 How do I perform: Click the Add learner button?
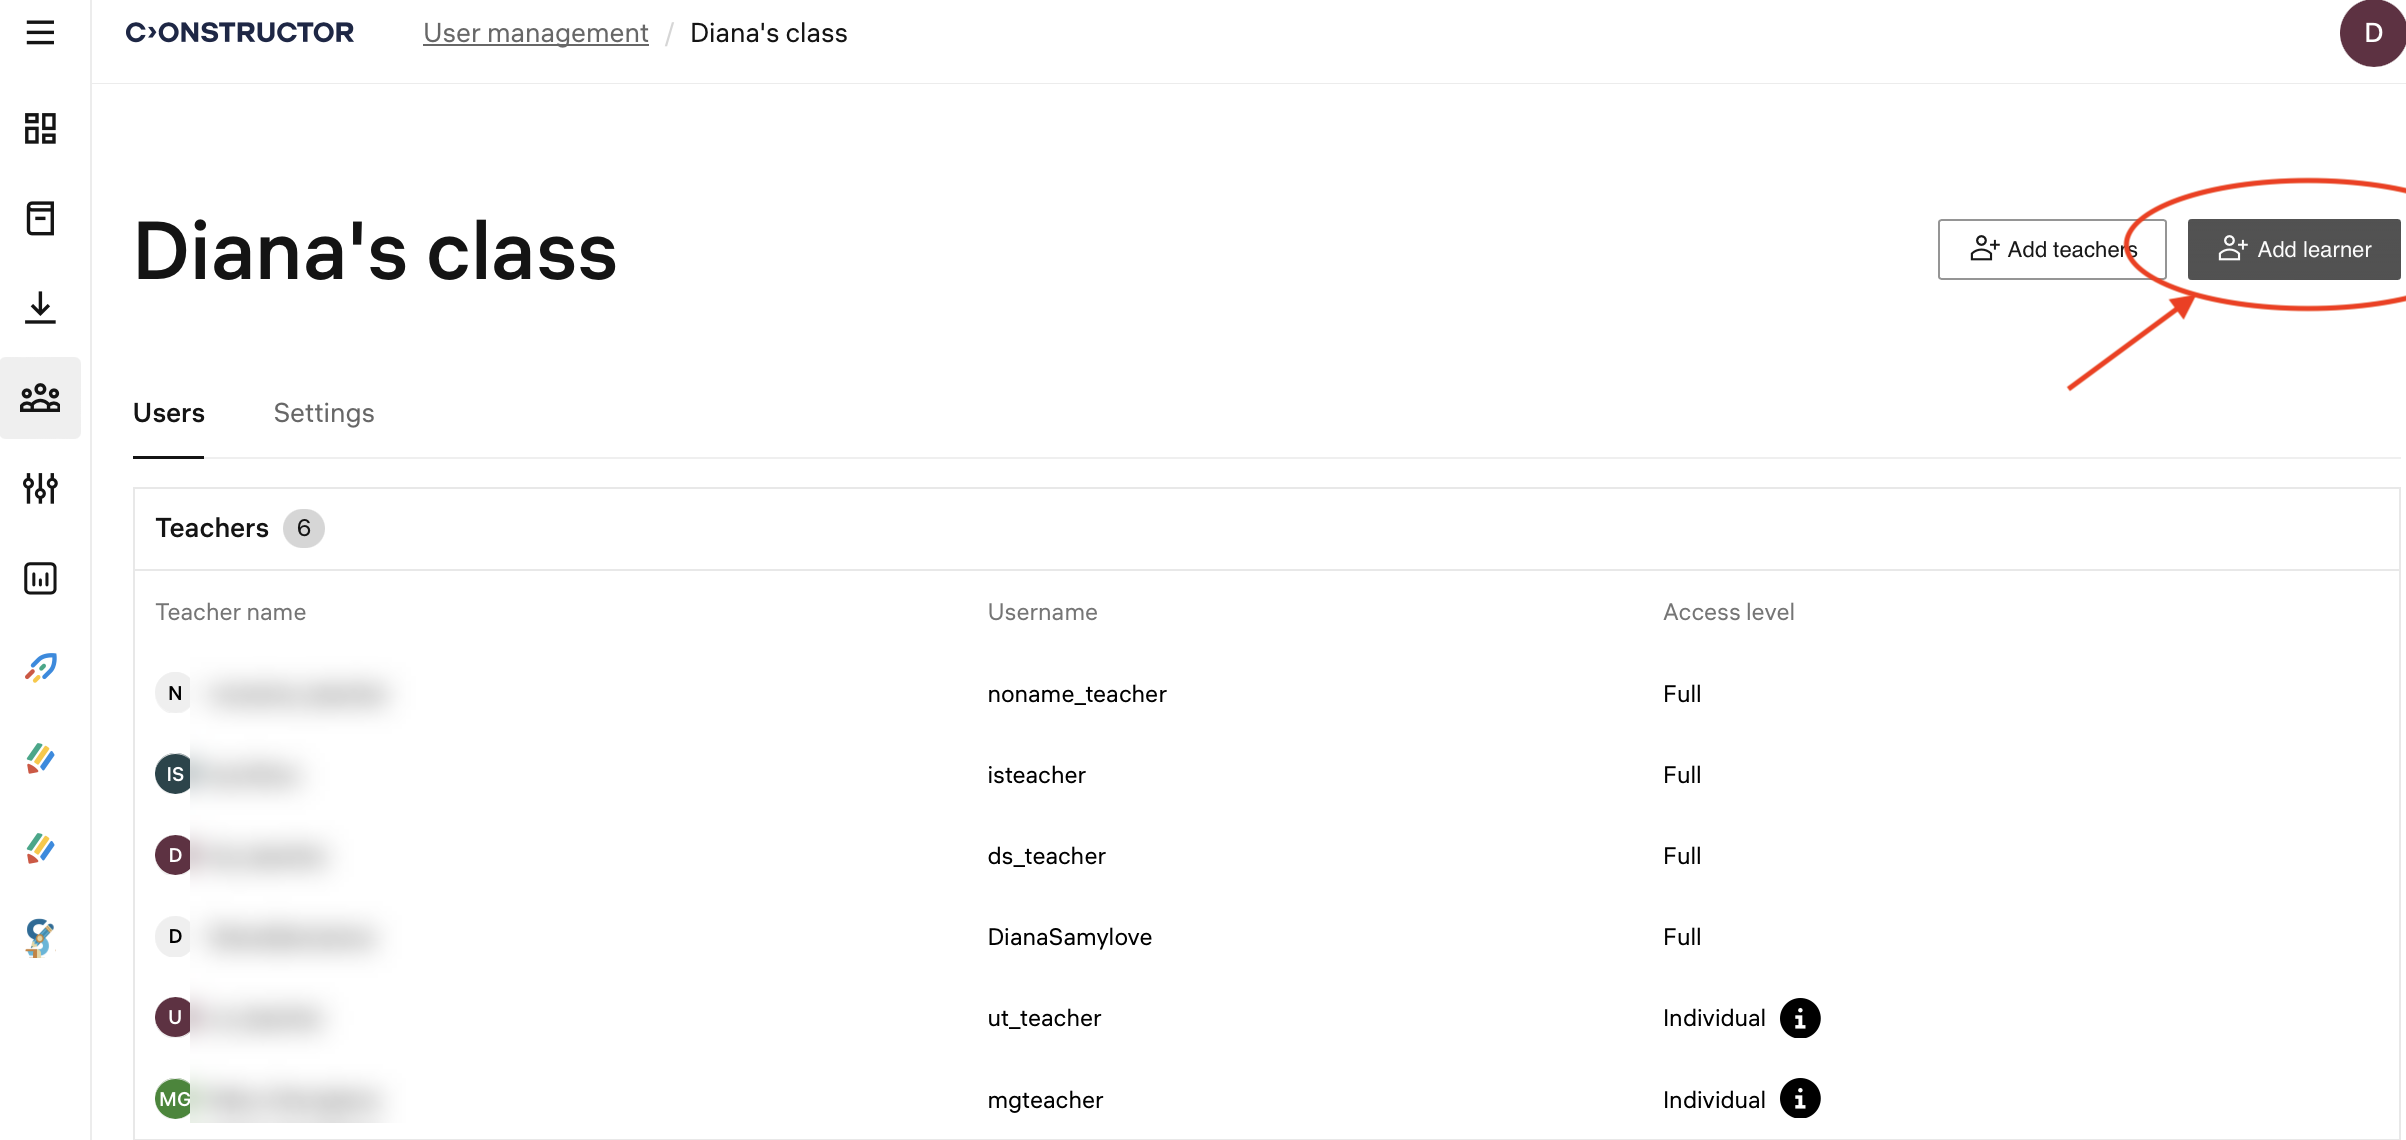(2294, 249)
